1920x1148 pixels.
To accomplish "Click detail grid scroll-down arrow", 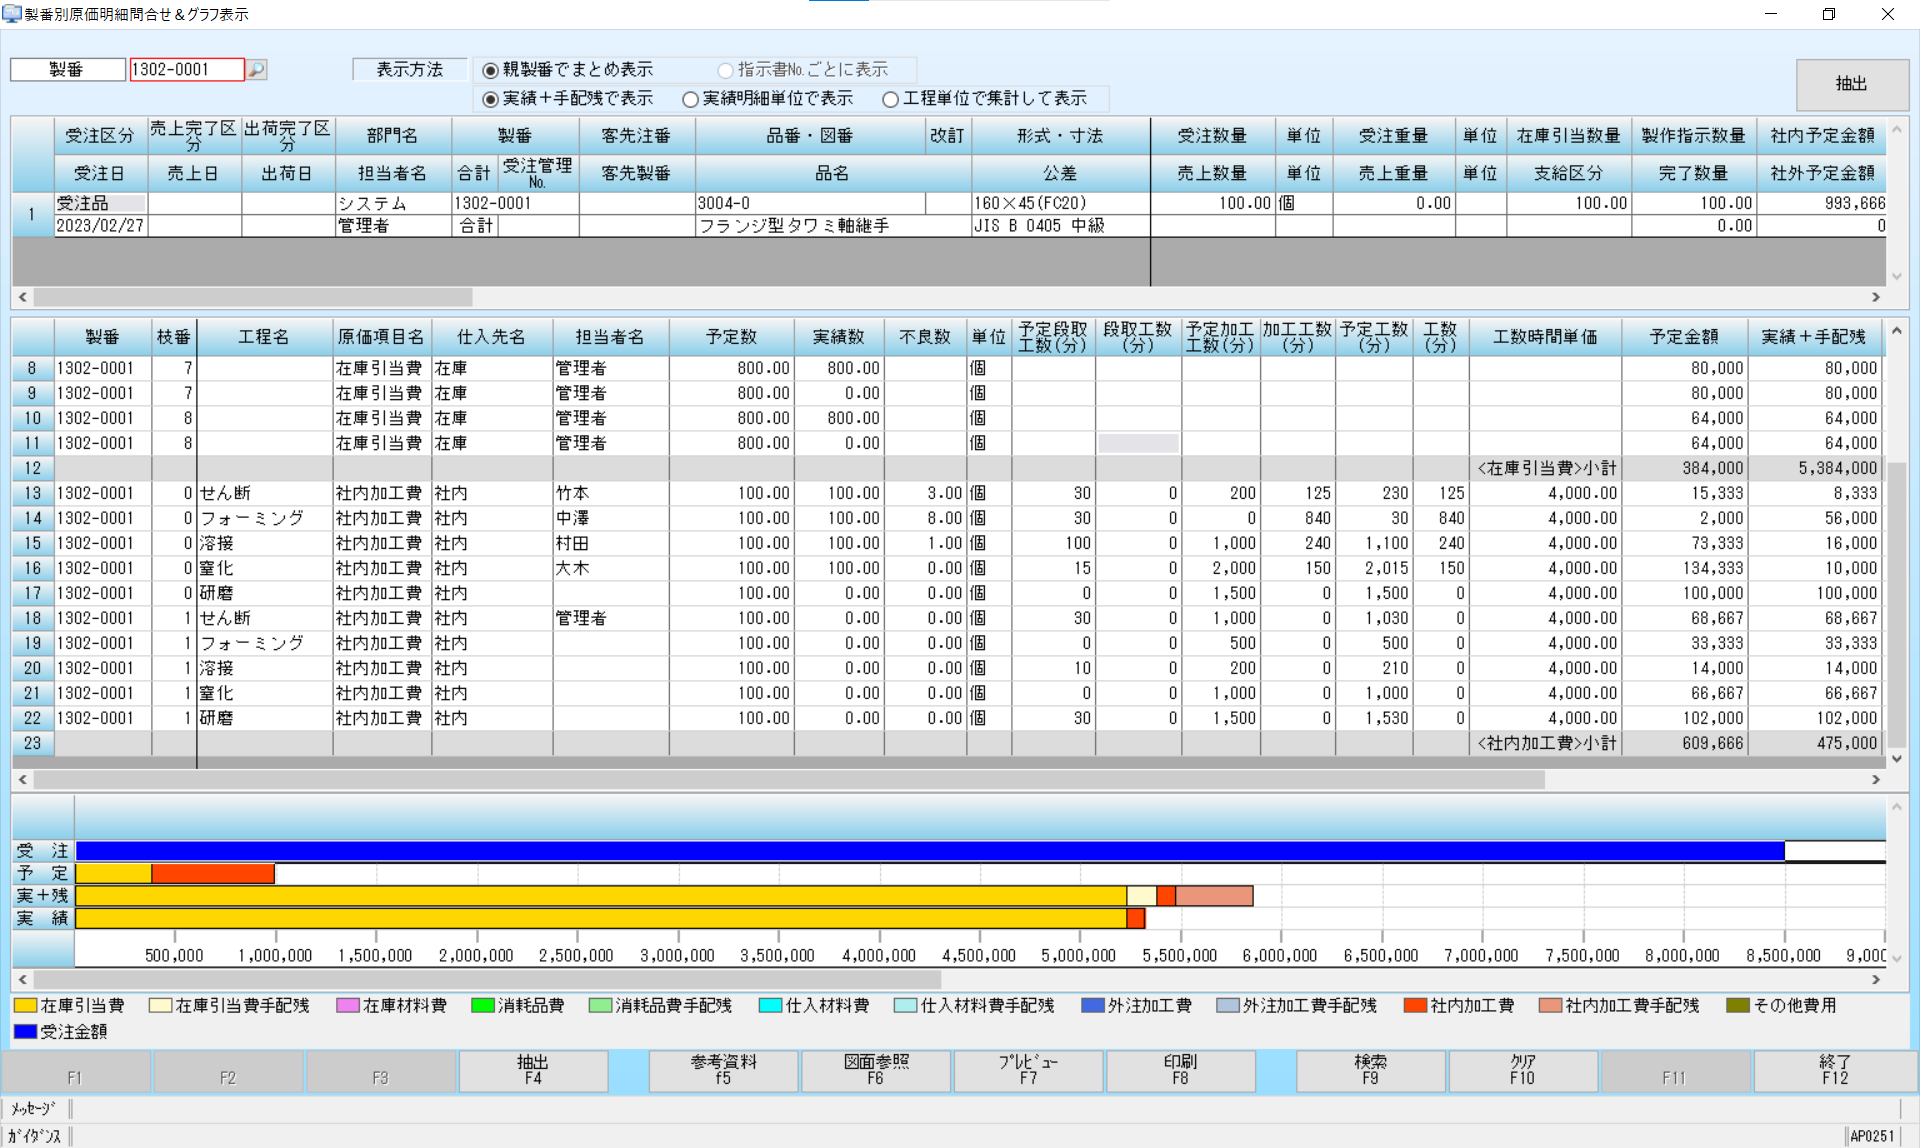I will [1896, 759].
